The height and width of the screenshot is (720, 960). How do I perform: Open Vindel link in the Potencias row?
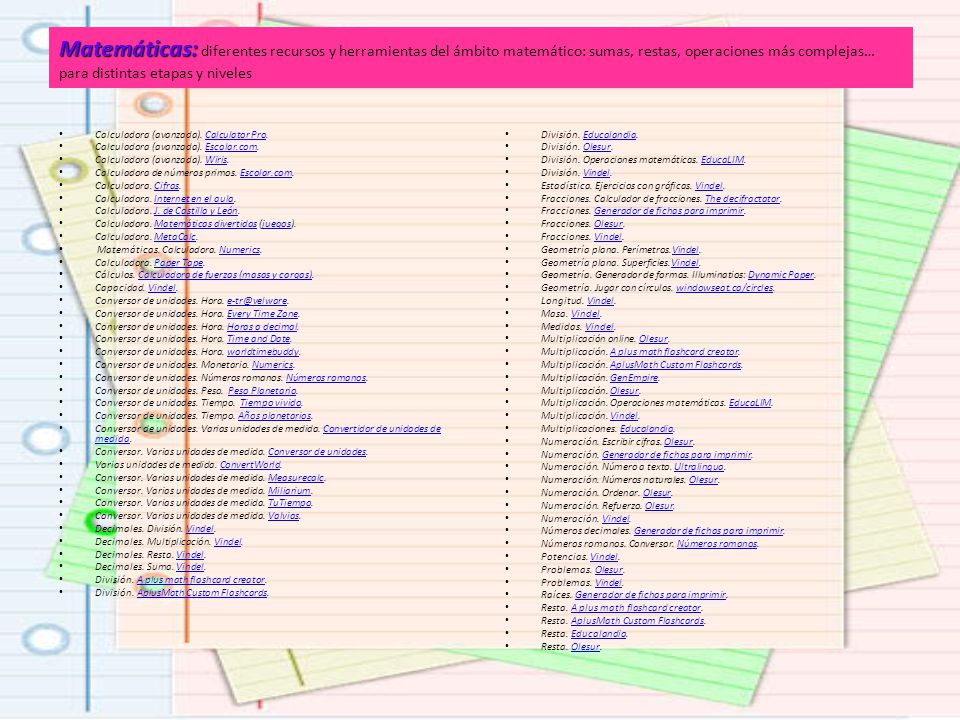[x=604, y=557]
